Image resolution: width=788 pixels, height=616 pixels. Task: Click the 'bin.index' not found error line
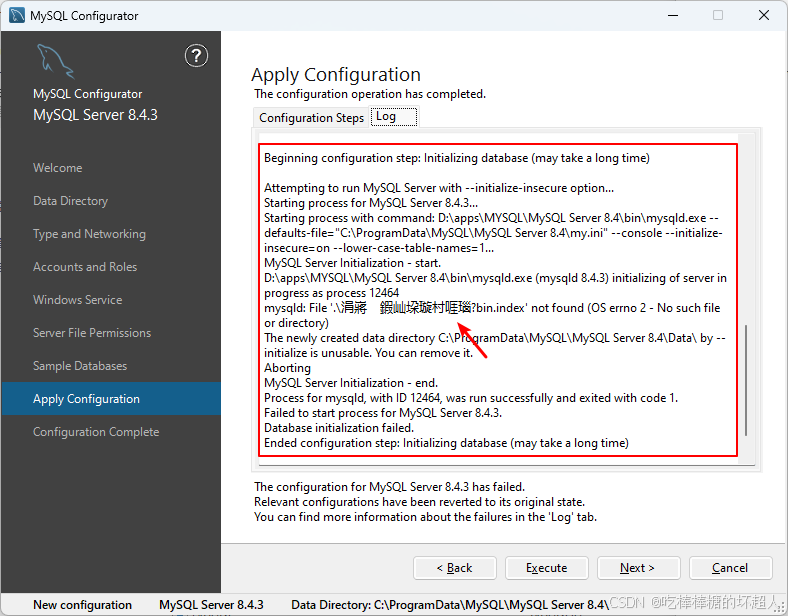(492, 315)
